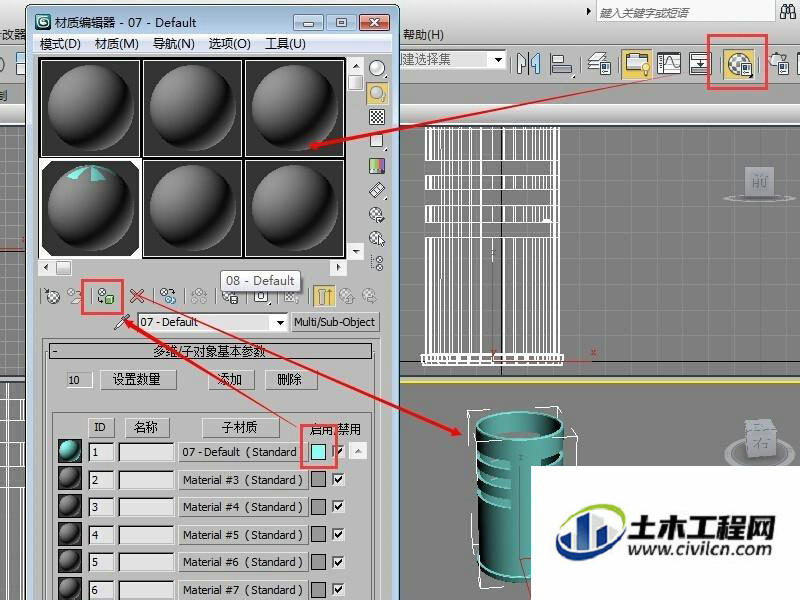This screenshot has height=600, width=800.
Task: Toggle enable checkbox for Material #3
Action: click(x=338, y=480)
